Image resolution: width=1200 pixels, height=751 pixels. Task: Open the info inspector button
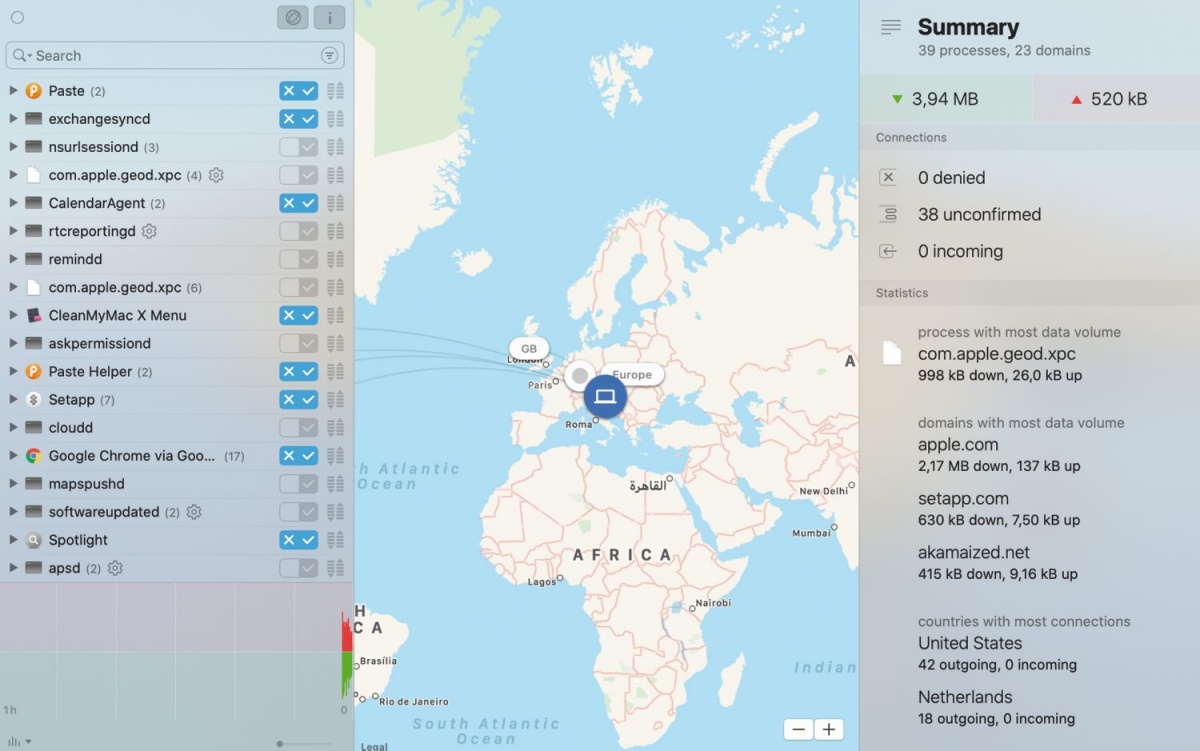pos(329,18)
